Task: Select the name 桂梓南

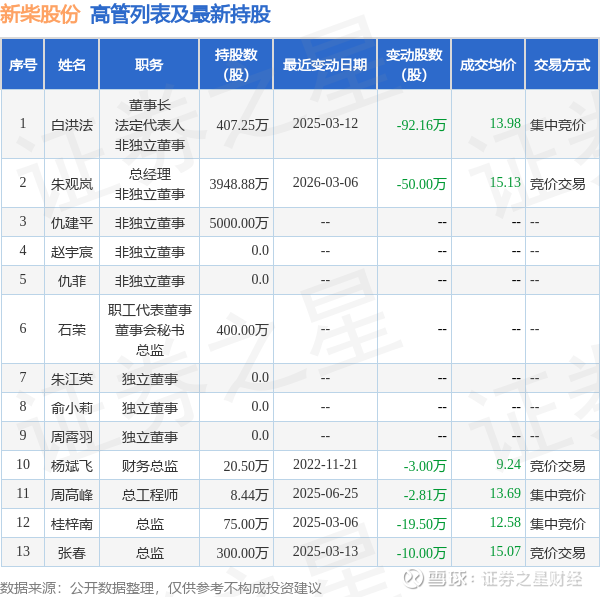Action: (x=72, y=524)
